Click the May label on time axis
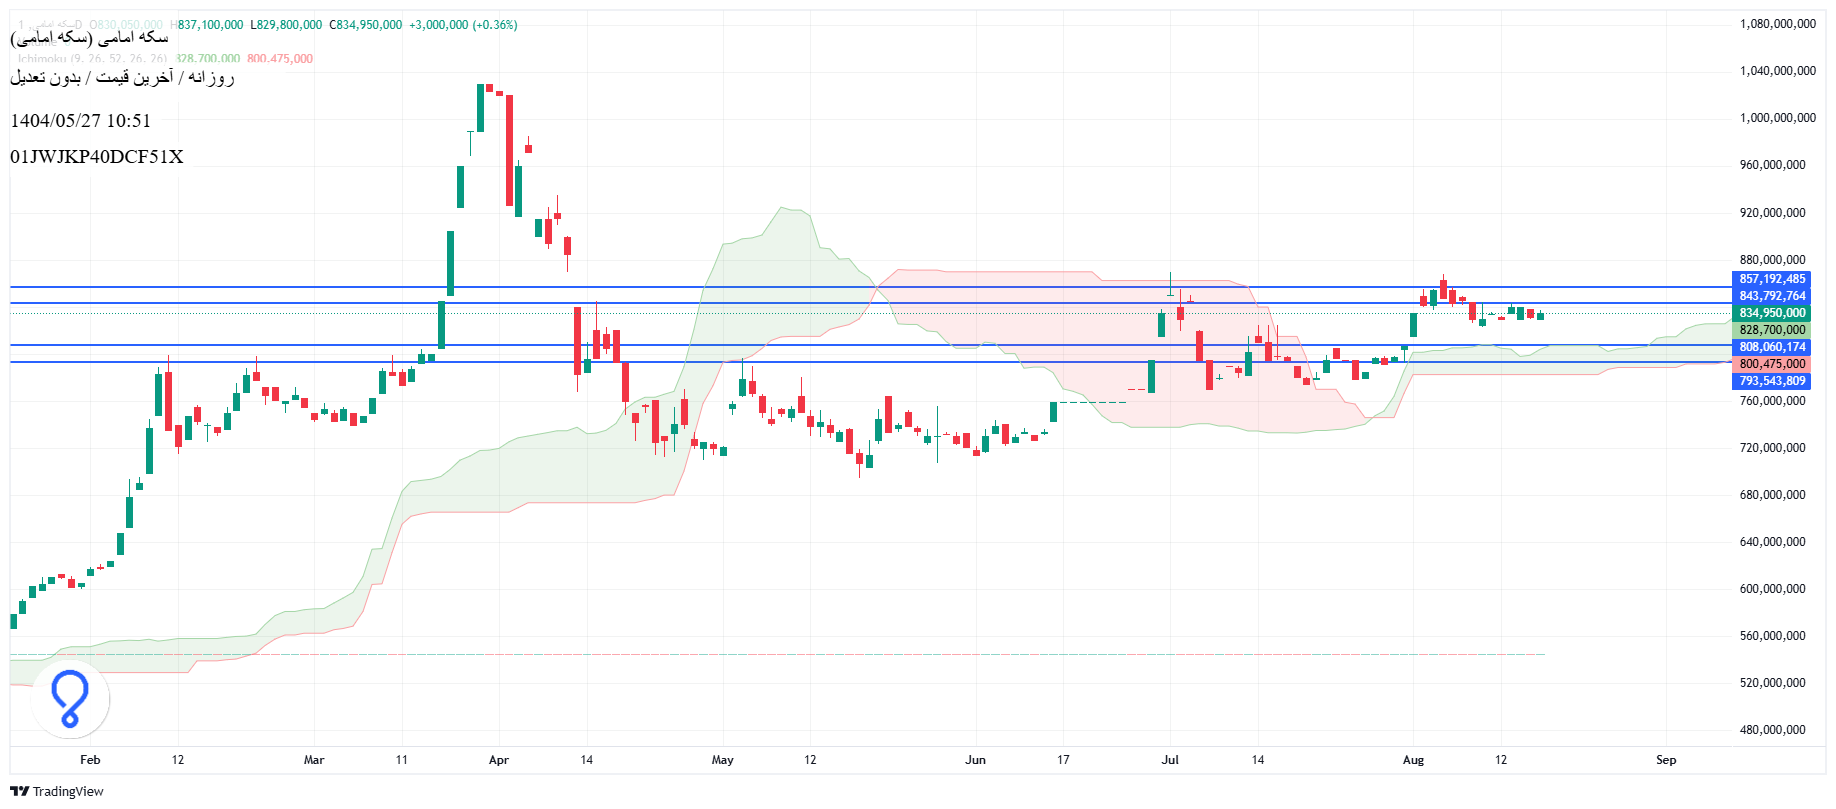This screenshot has height=809, width=1836. (x=723, y=760)
